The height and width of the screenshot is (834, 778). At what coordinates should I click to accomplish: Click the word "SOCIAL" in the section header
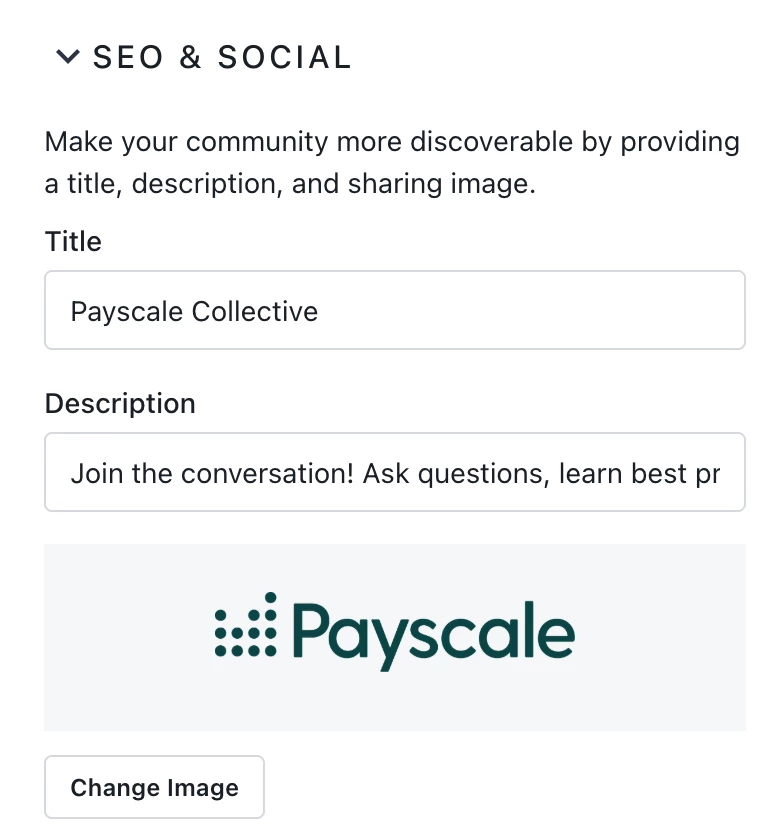point(285,57)
